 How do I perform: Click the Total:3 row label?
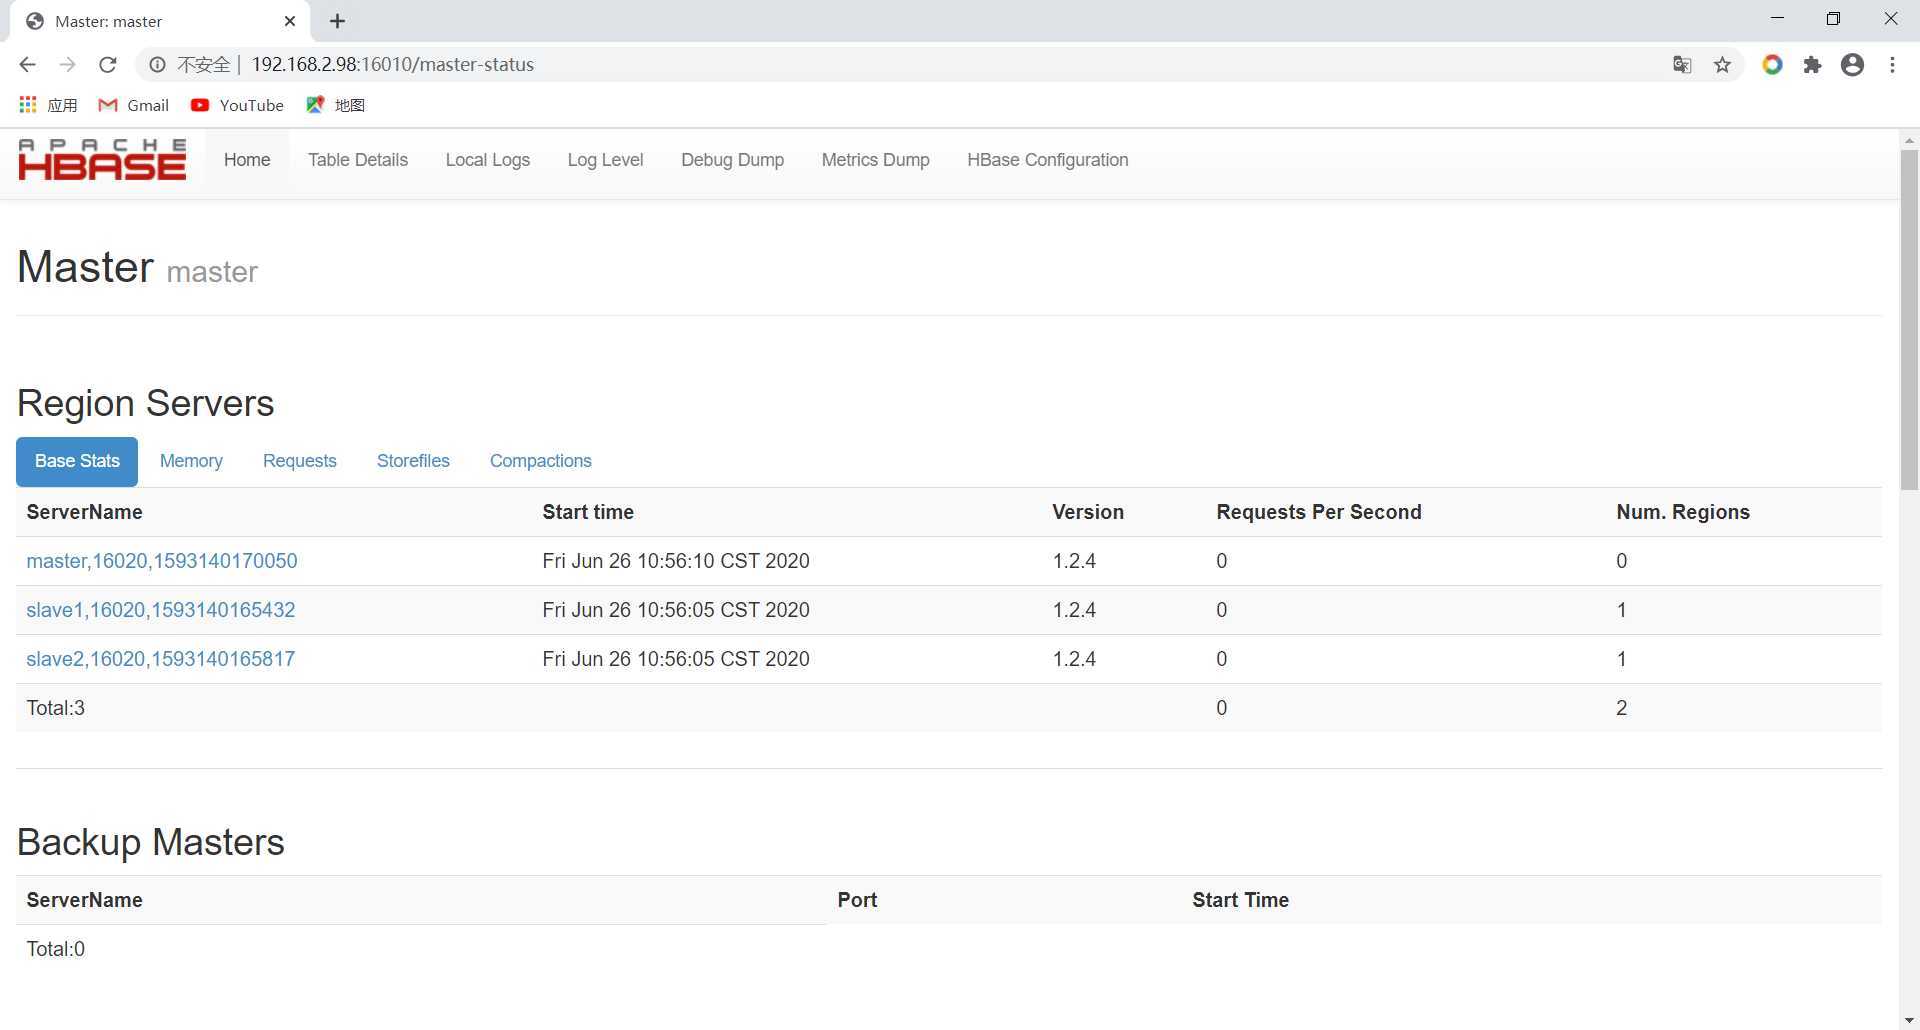tap(56, 708)
